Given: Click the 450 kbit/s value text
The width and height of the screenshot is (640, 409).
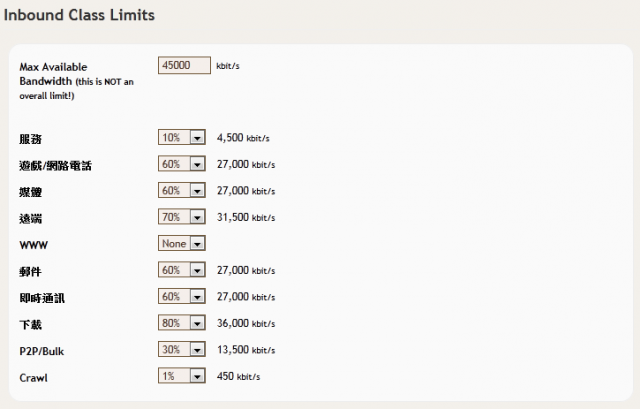Looking at the screenshot, I should [238, 377].
